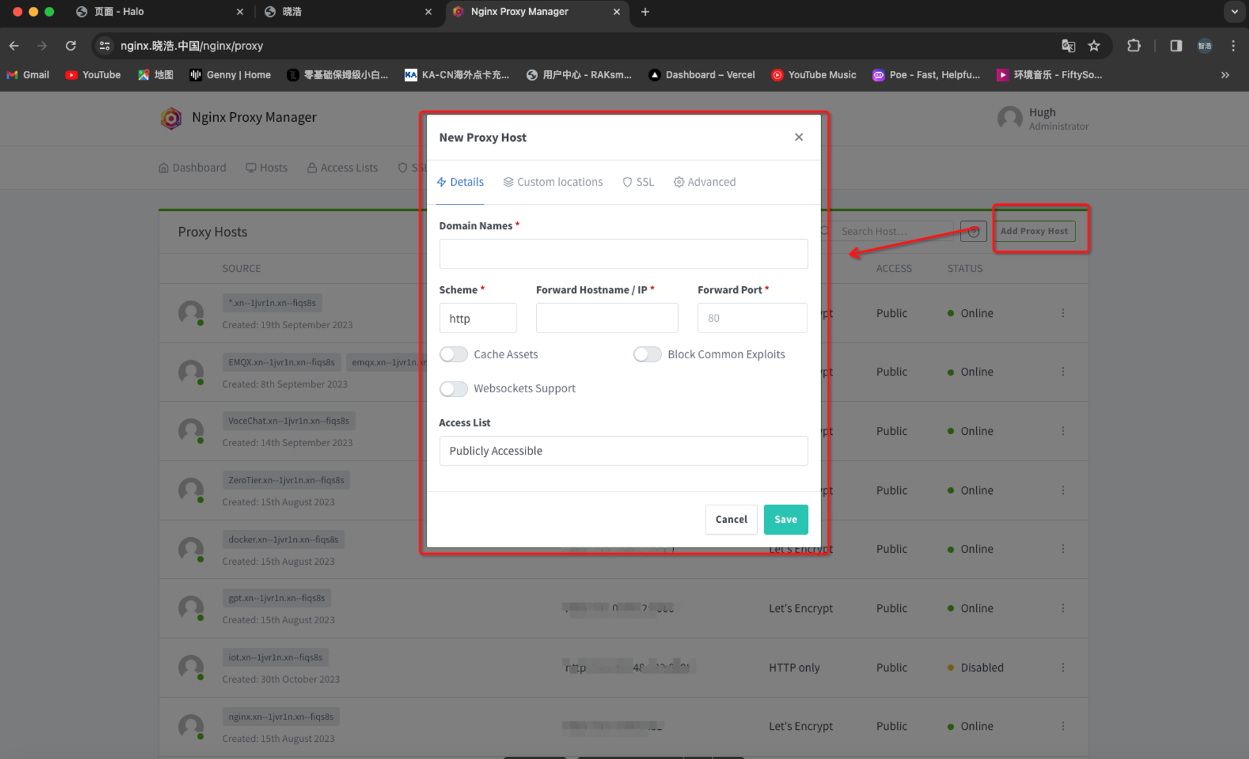Turn on Block Common Exploits switch
1249x759 pixels.
[x=647, y=354]
